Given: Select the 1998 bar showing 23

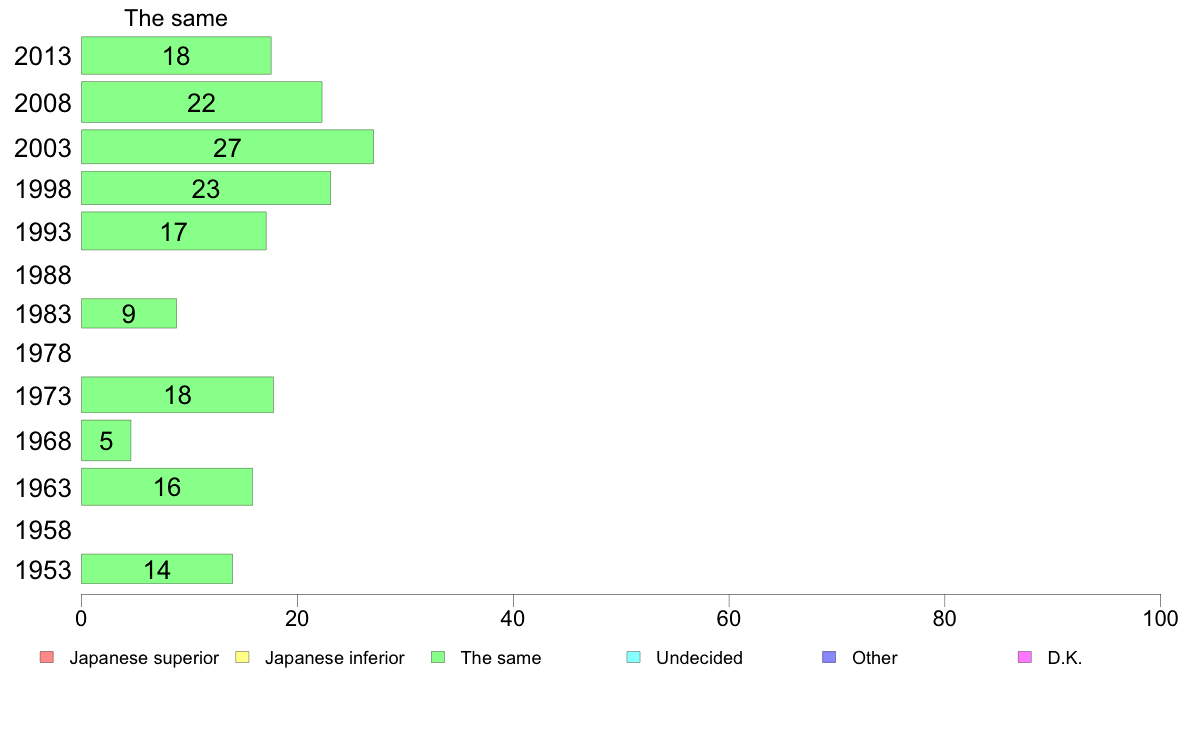Looking at the screenshot, I should pyautogui.click(x=205, y=188).
